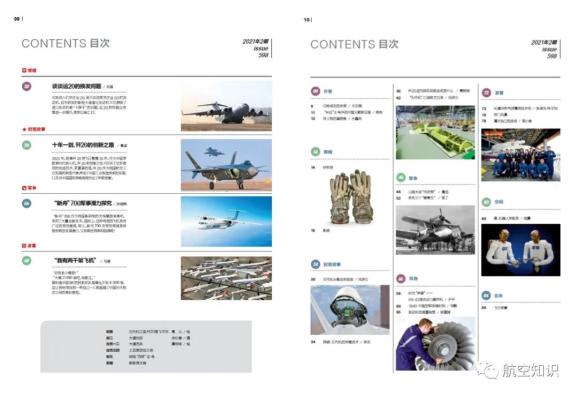Open the two humanoid robots photo
Screen dimensions: 578x396
click(x=520, y=250)
